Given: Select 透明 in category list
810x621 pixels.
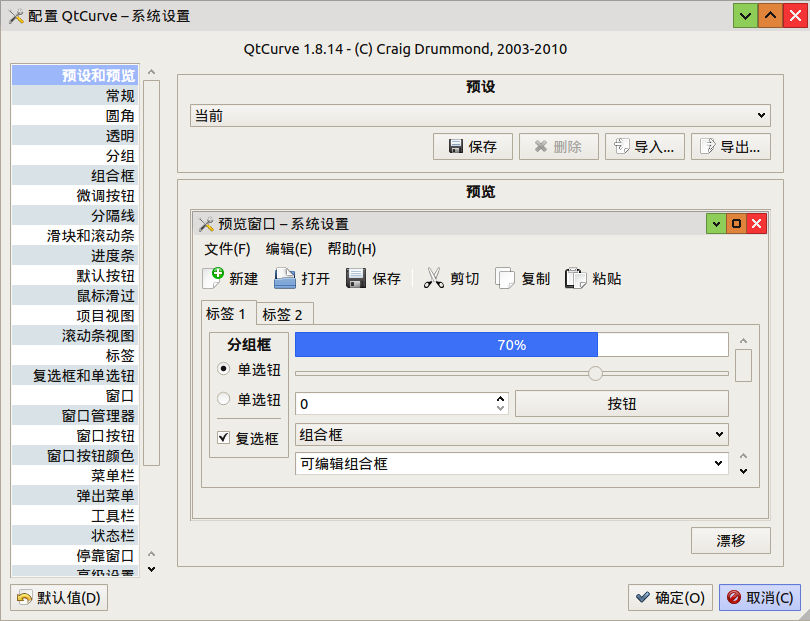Looking at the screenshot, I should (75, 135).
